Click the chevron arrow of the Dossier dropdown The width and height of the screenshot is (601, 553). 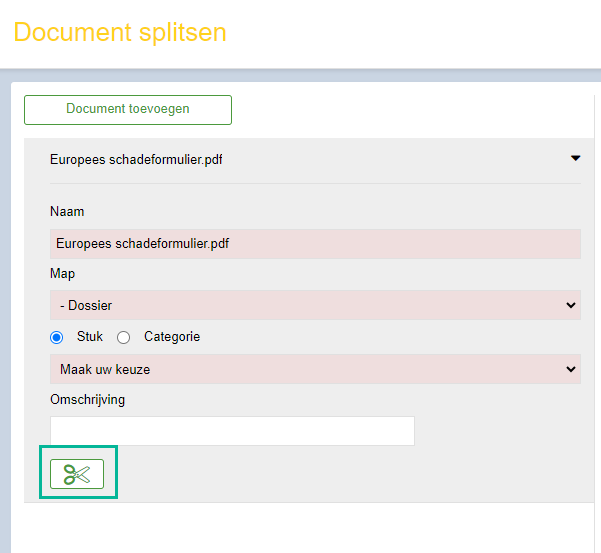tap(571, 305)
